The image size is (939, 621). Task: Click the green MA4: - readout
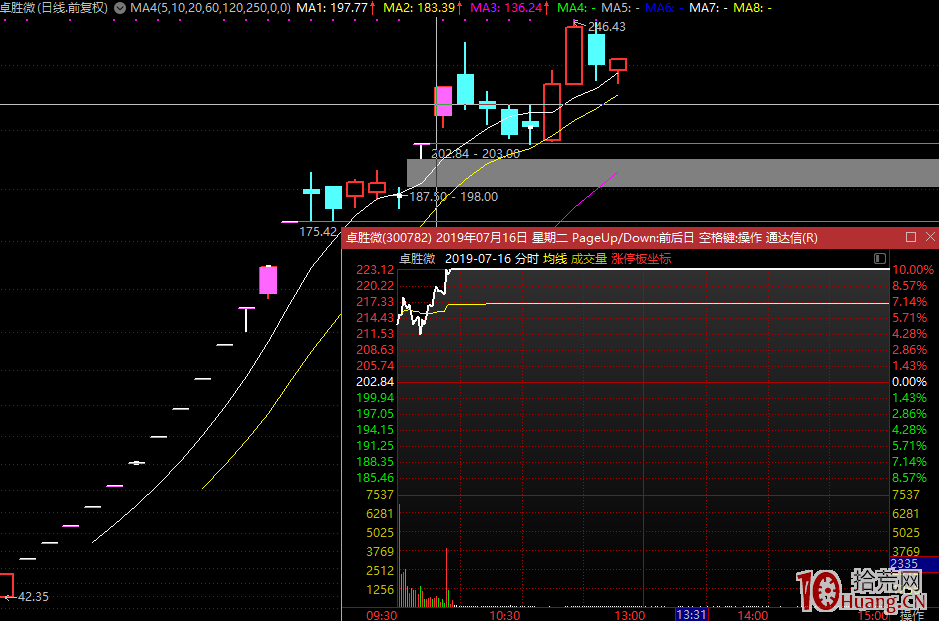pos(576,8)
